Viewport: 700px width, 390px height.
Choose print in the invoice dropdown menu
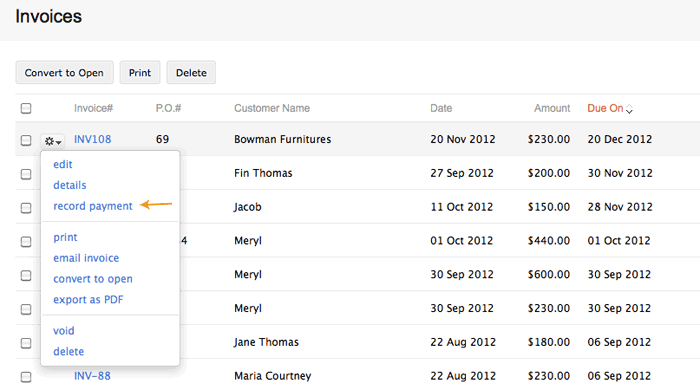[x=65, y=237]
